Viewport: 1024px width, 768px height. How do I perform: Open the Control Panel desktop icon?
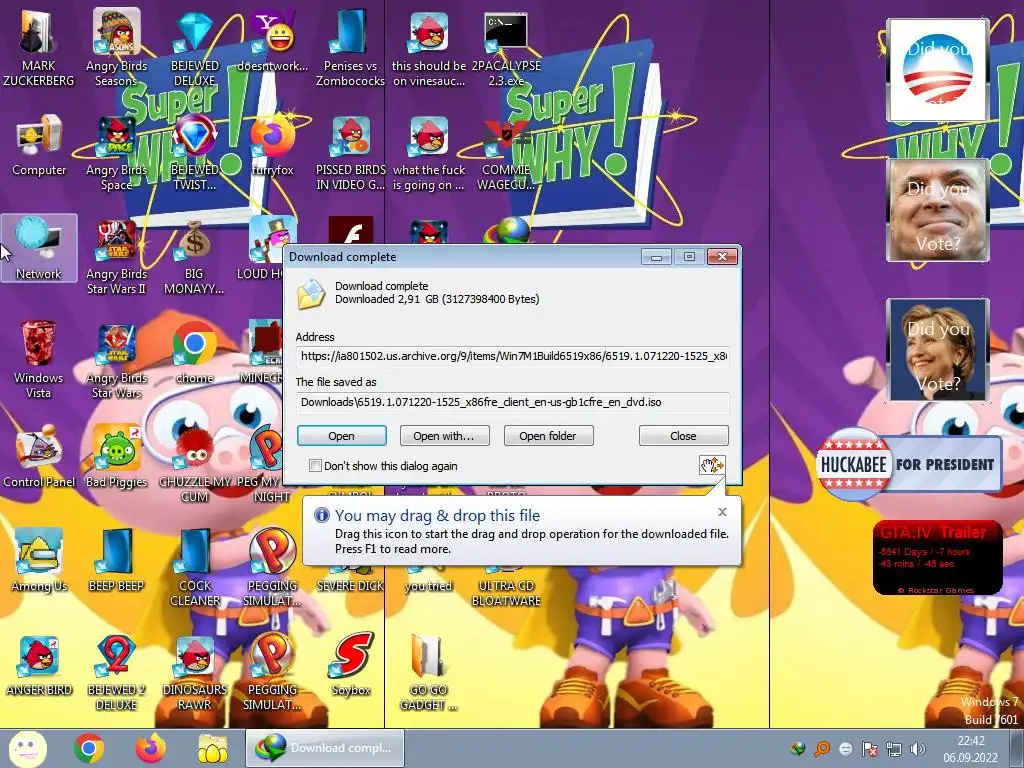pos(39,456)
